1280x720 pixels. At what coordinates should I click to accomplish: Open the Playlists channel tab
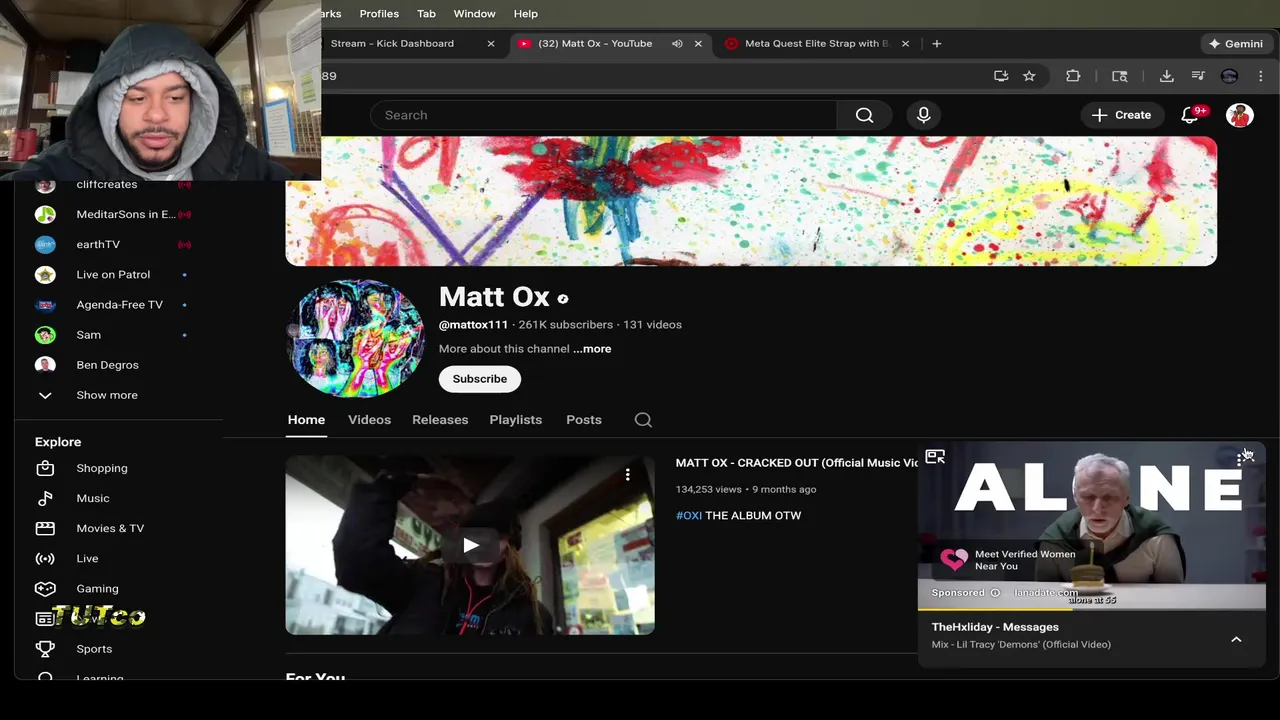pos(516,420)
